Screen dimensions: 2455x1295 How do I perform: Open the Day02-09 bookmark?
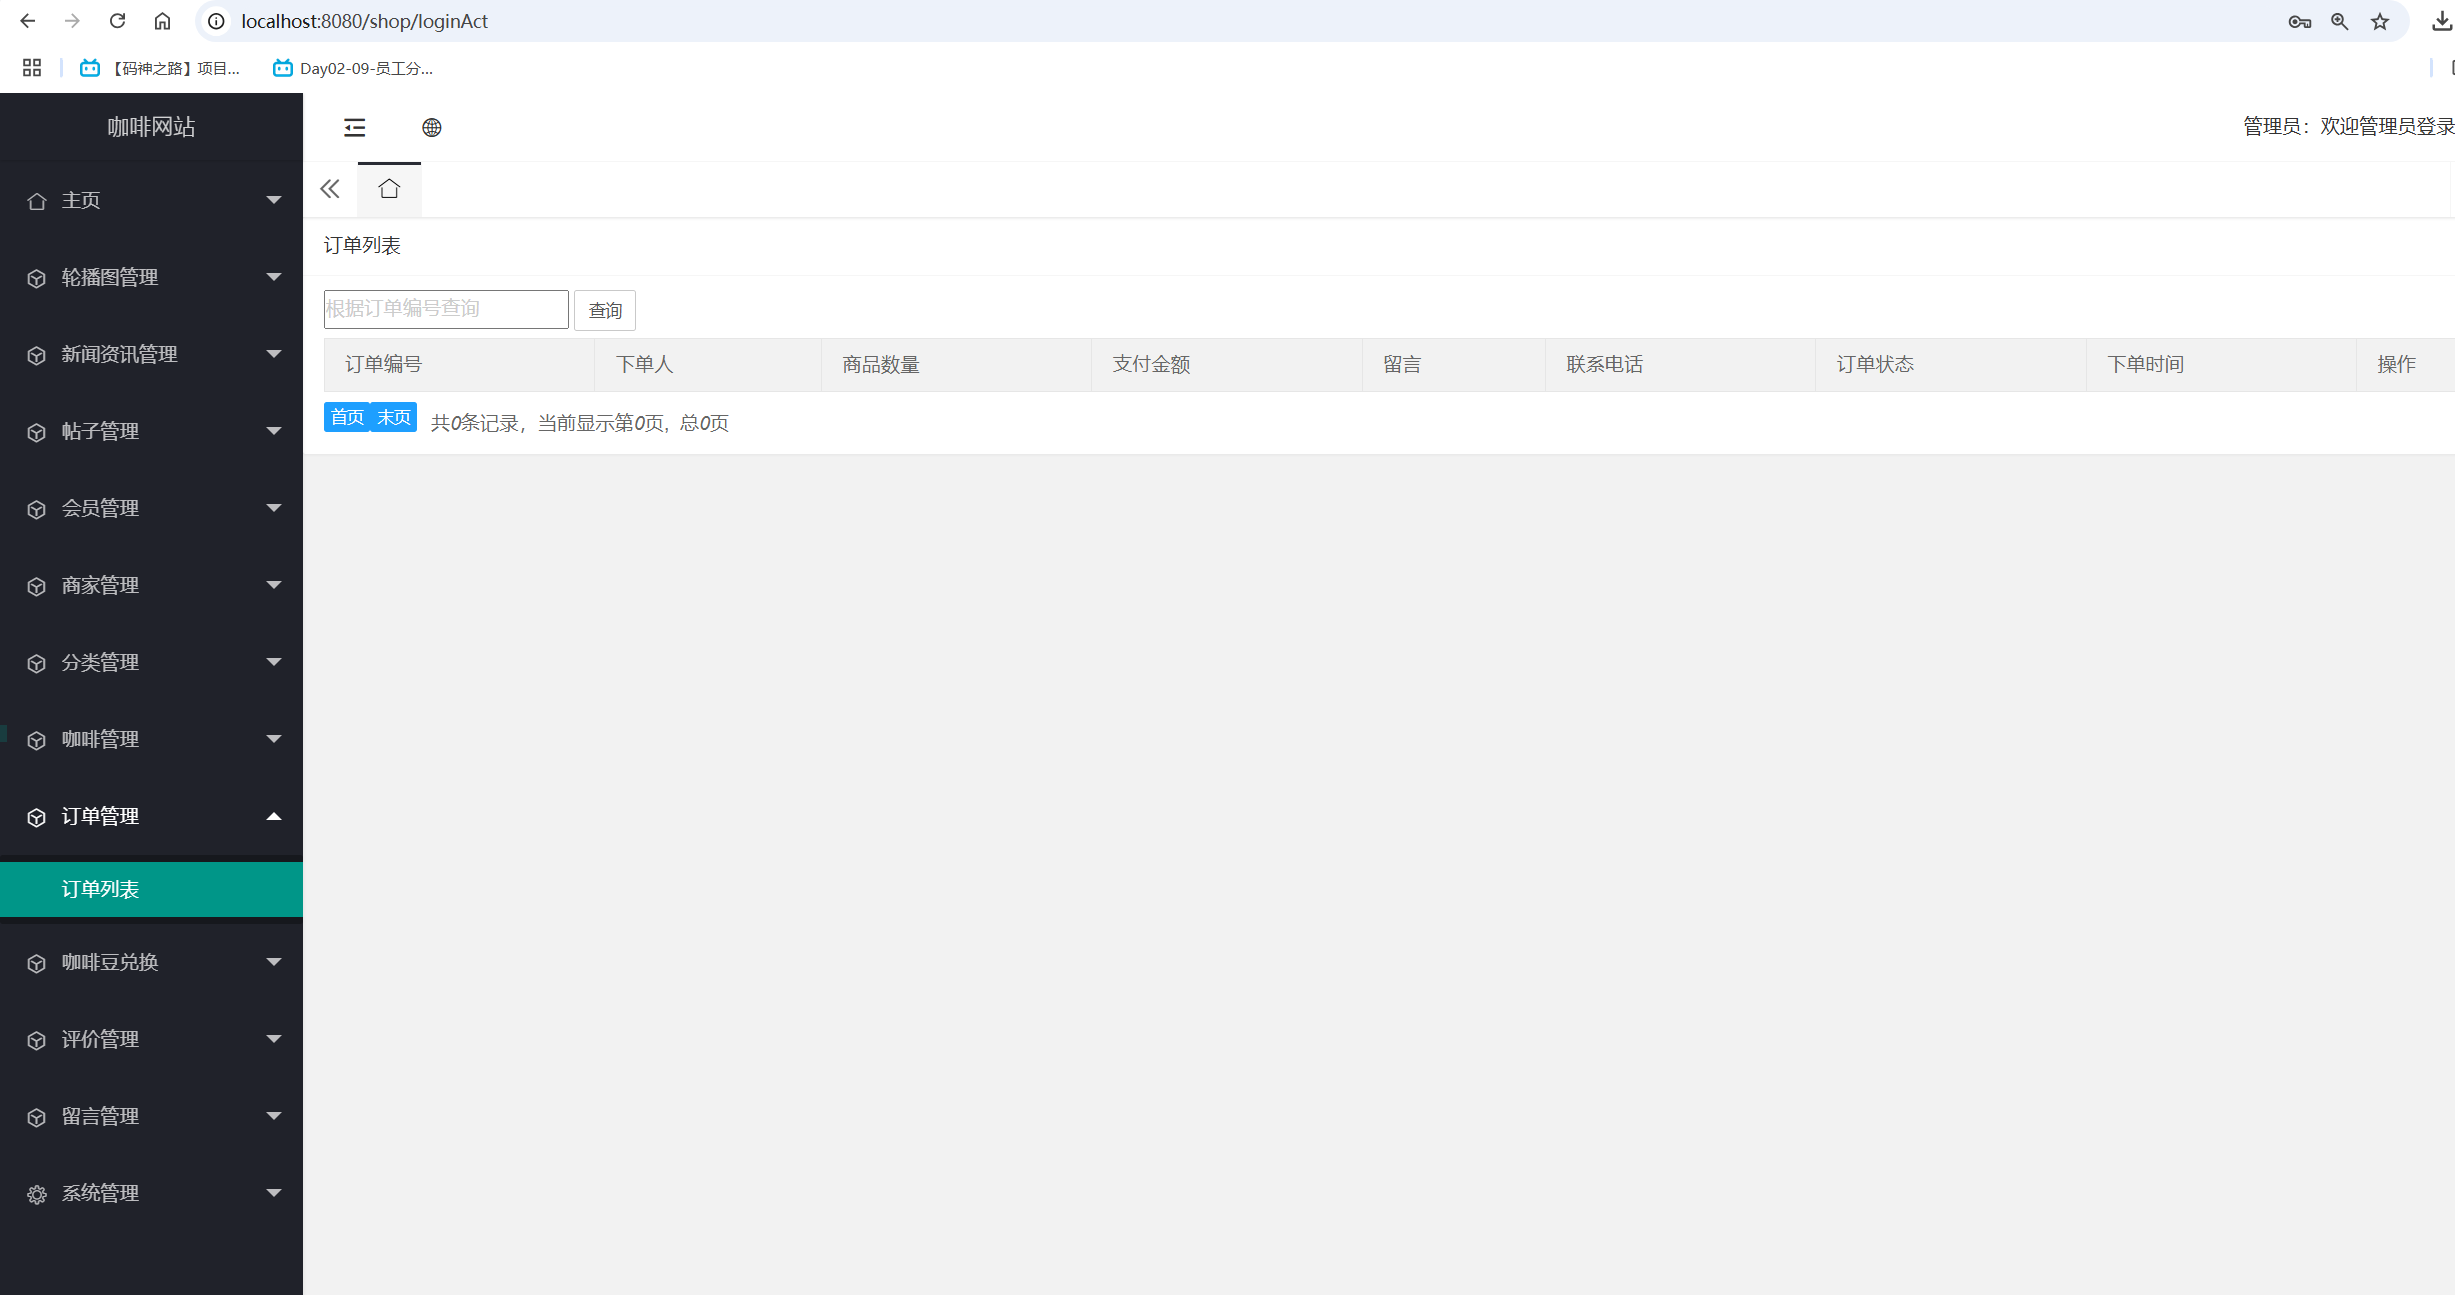pos(353,68)
